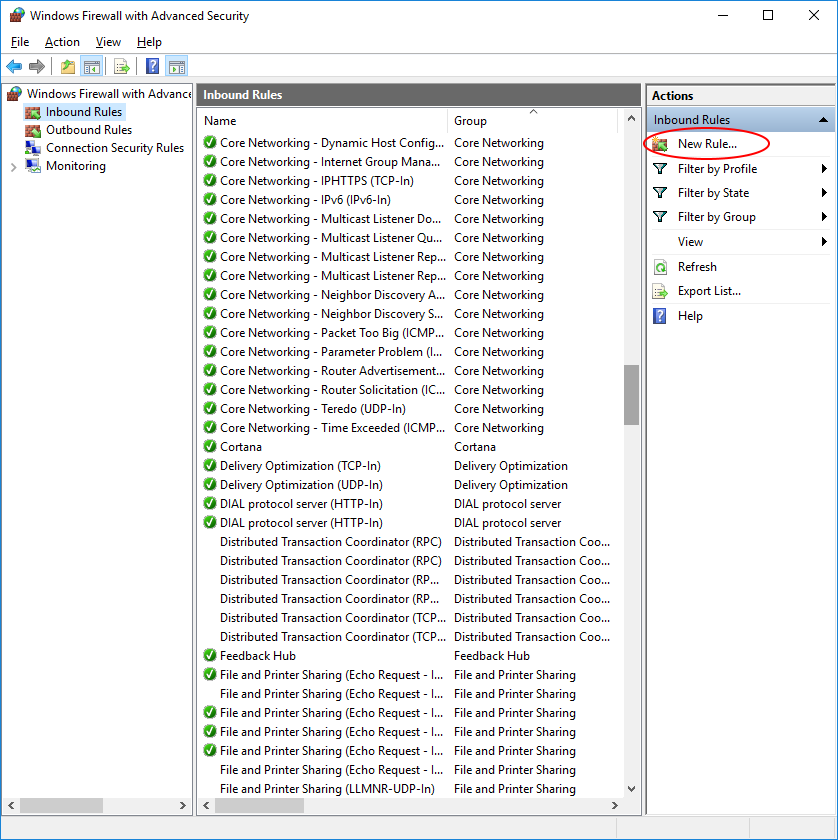838x840 pixels.
Task: Click the Up one level folder icon
Action: click(68, 67)
